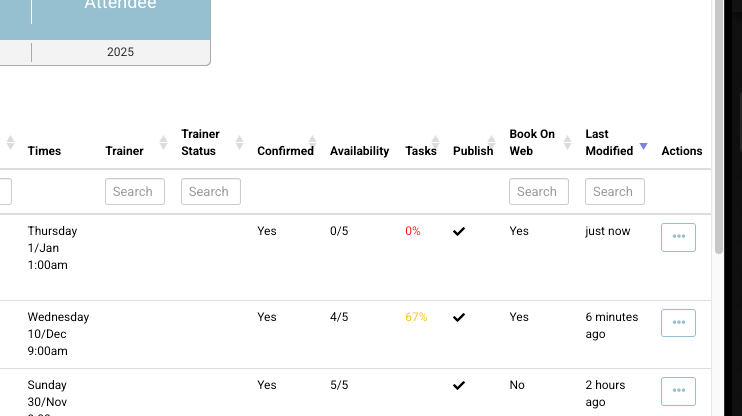
Task: Click Publish checkmark in Wednesday 10/Dec row
Action: (x=459, y=317)
